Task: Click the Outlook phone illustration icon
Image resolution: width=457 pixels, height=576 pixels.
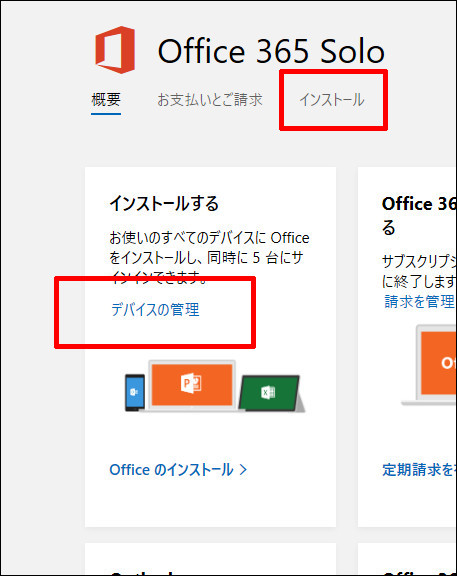Action: click(x=134, y=392)
